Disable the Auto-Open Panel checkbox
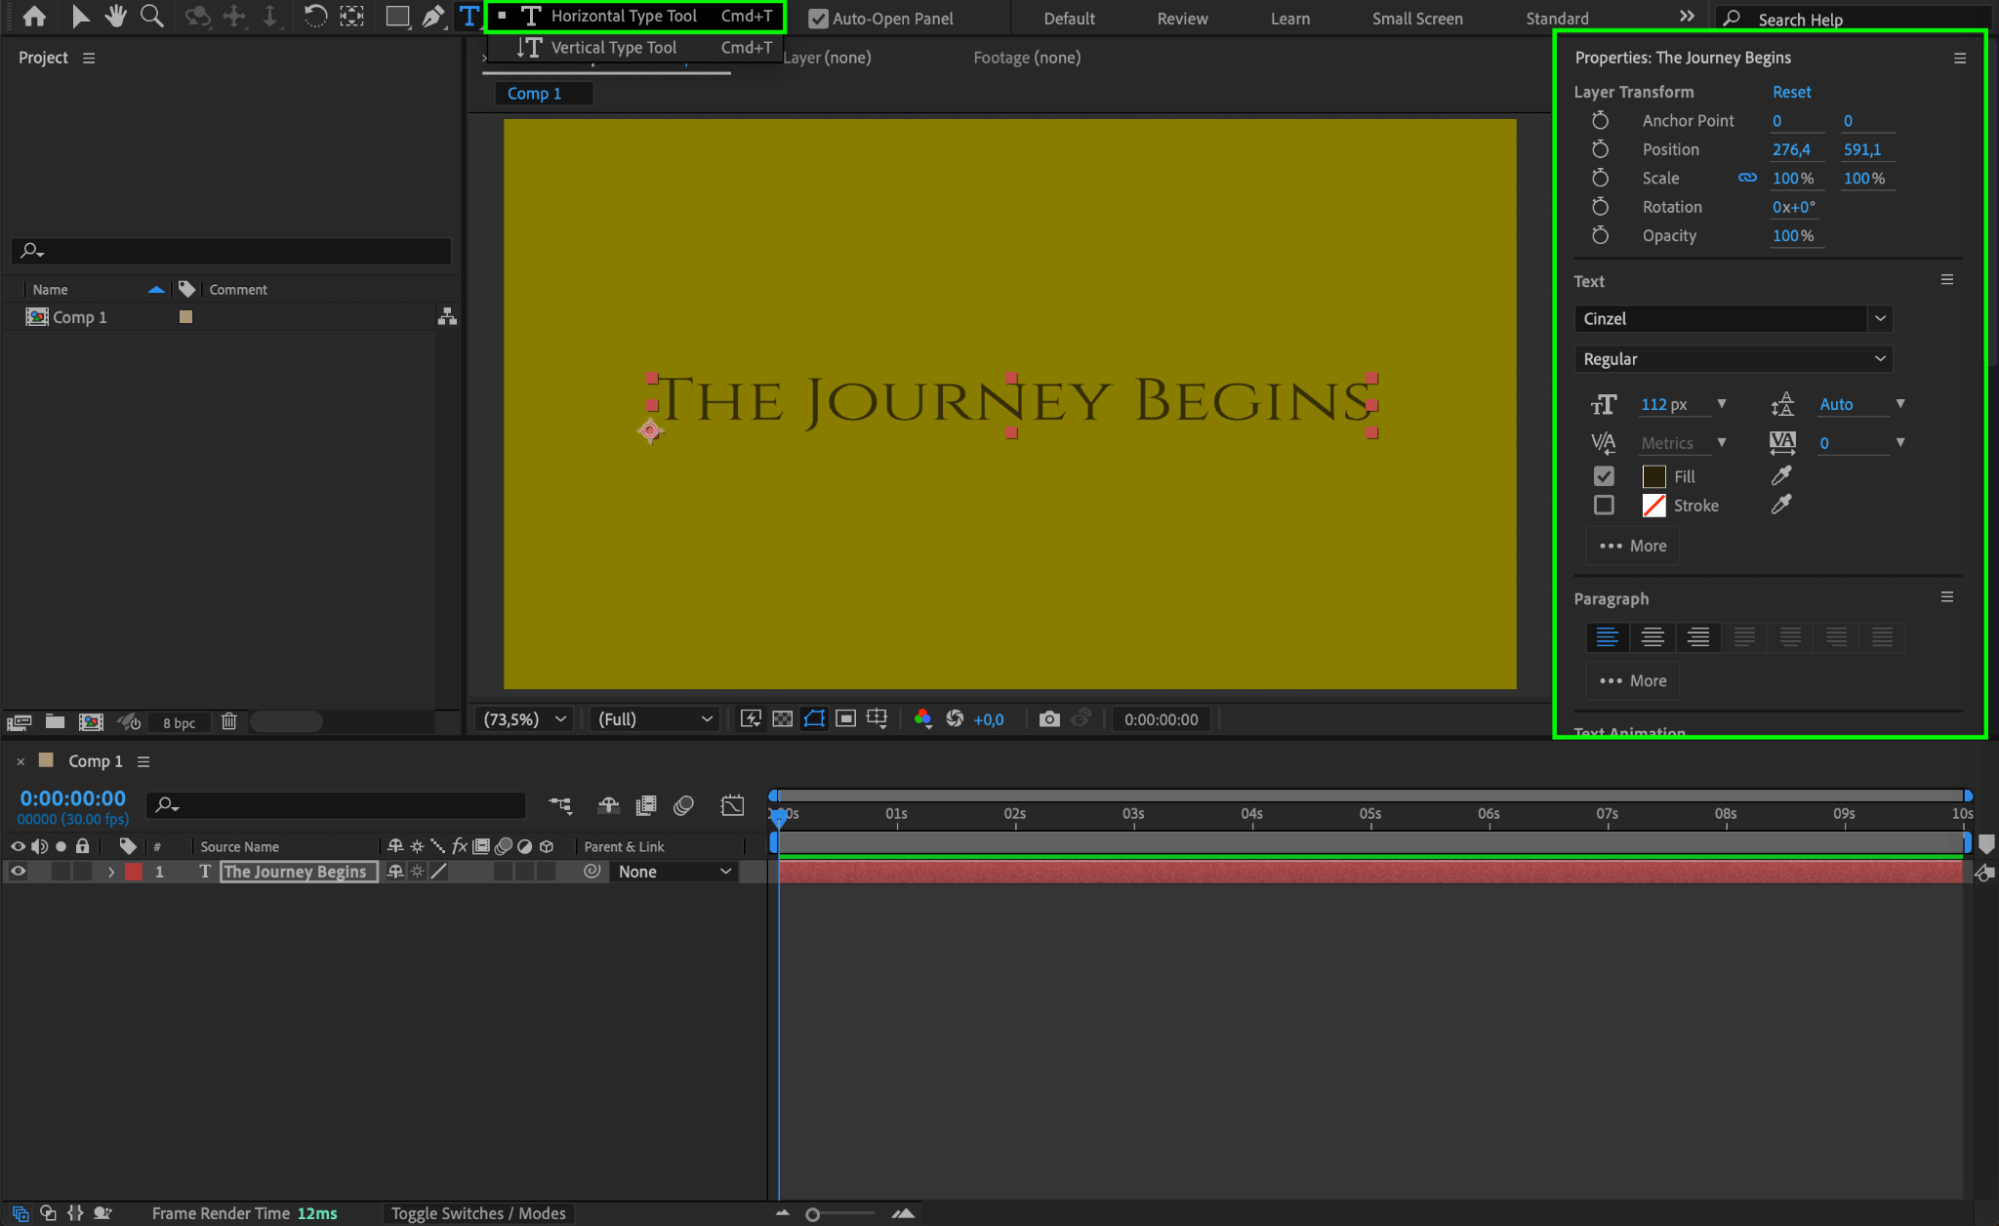Screen dimensions: 1999x1226 coord(818,18)
